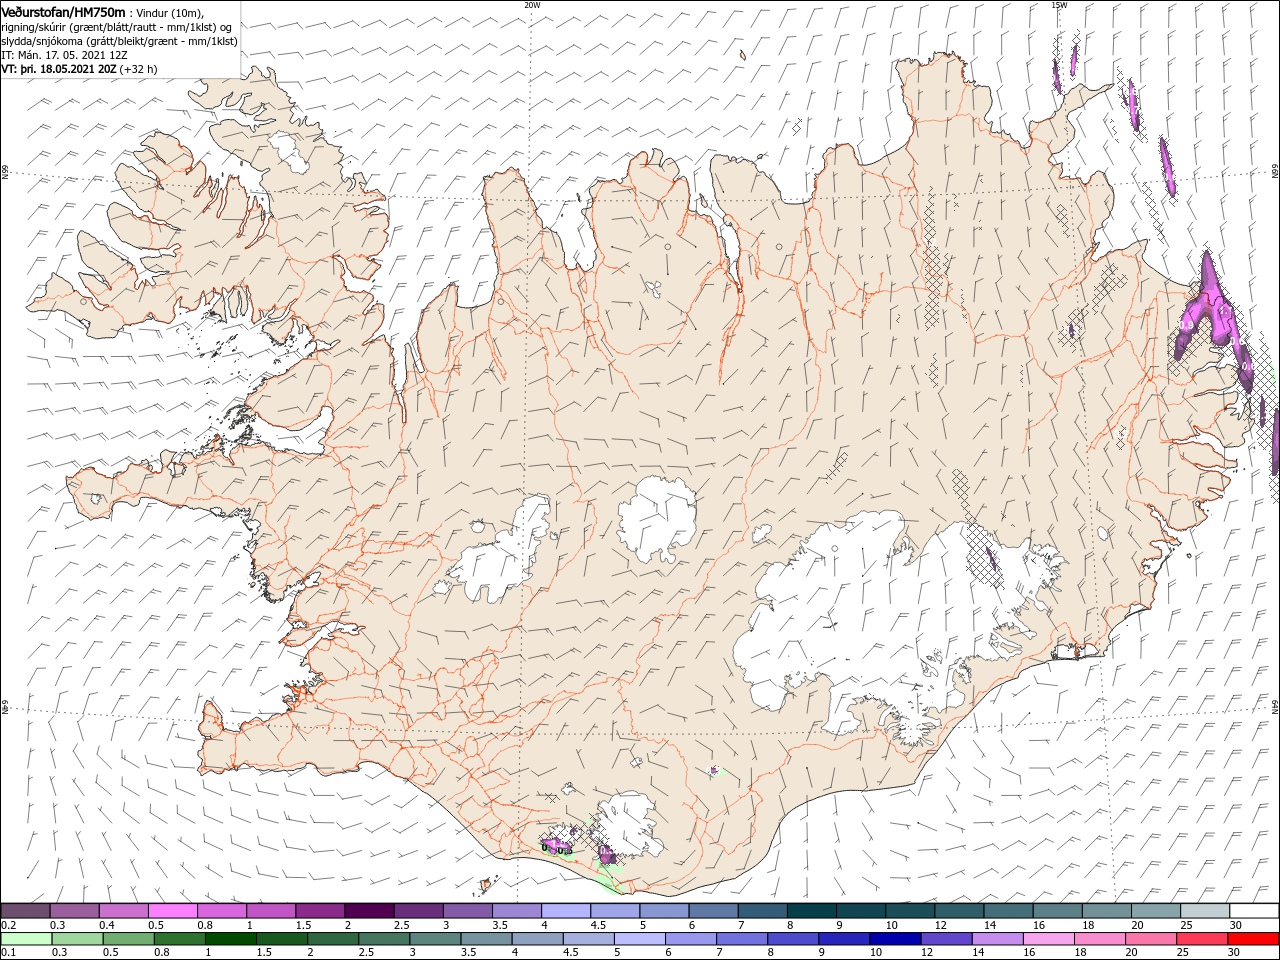The width and height of the screenshot is (1280, 960).
Task: Select the 1 swatch in the snow scale
Action: (271, 911)
